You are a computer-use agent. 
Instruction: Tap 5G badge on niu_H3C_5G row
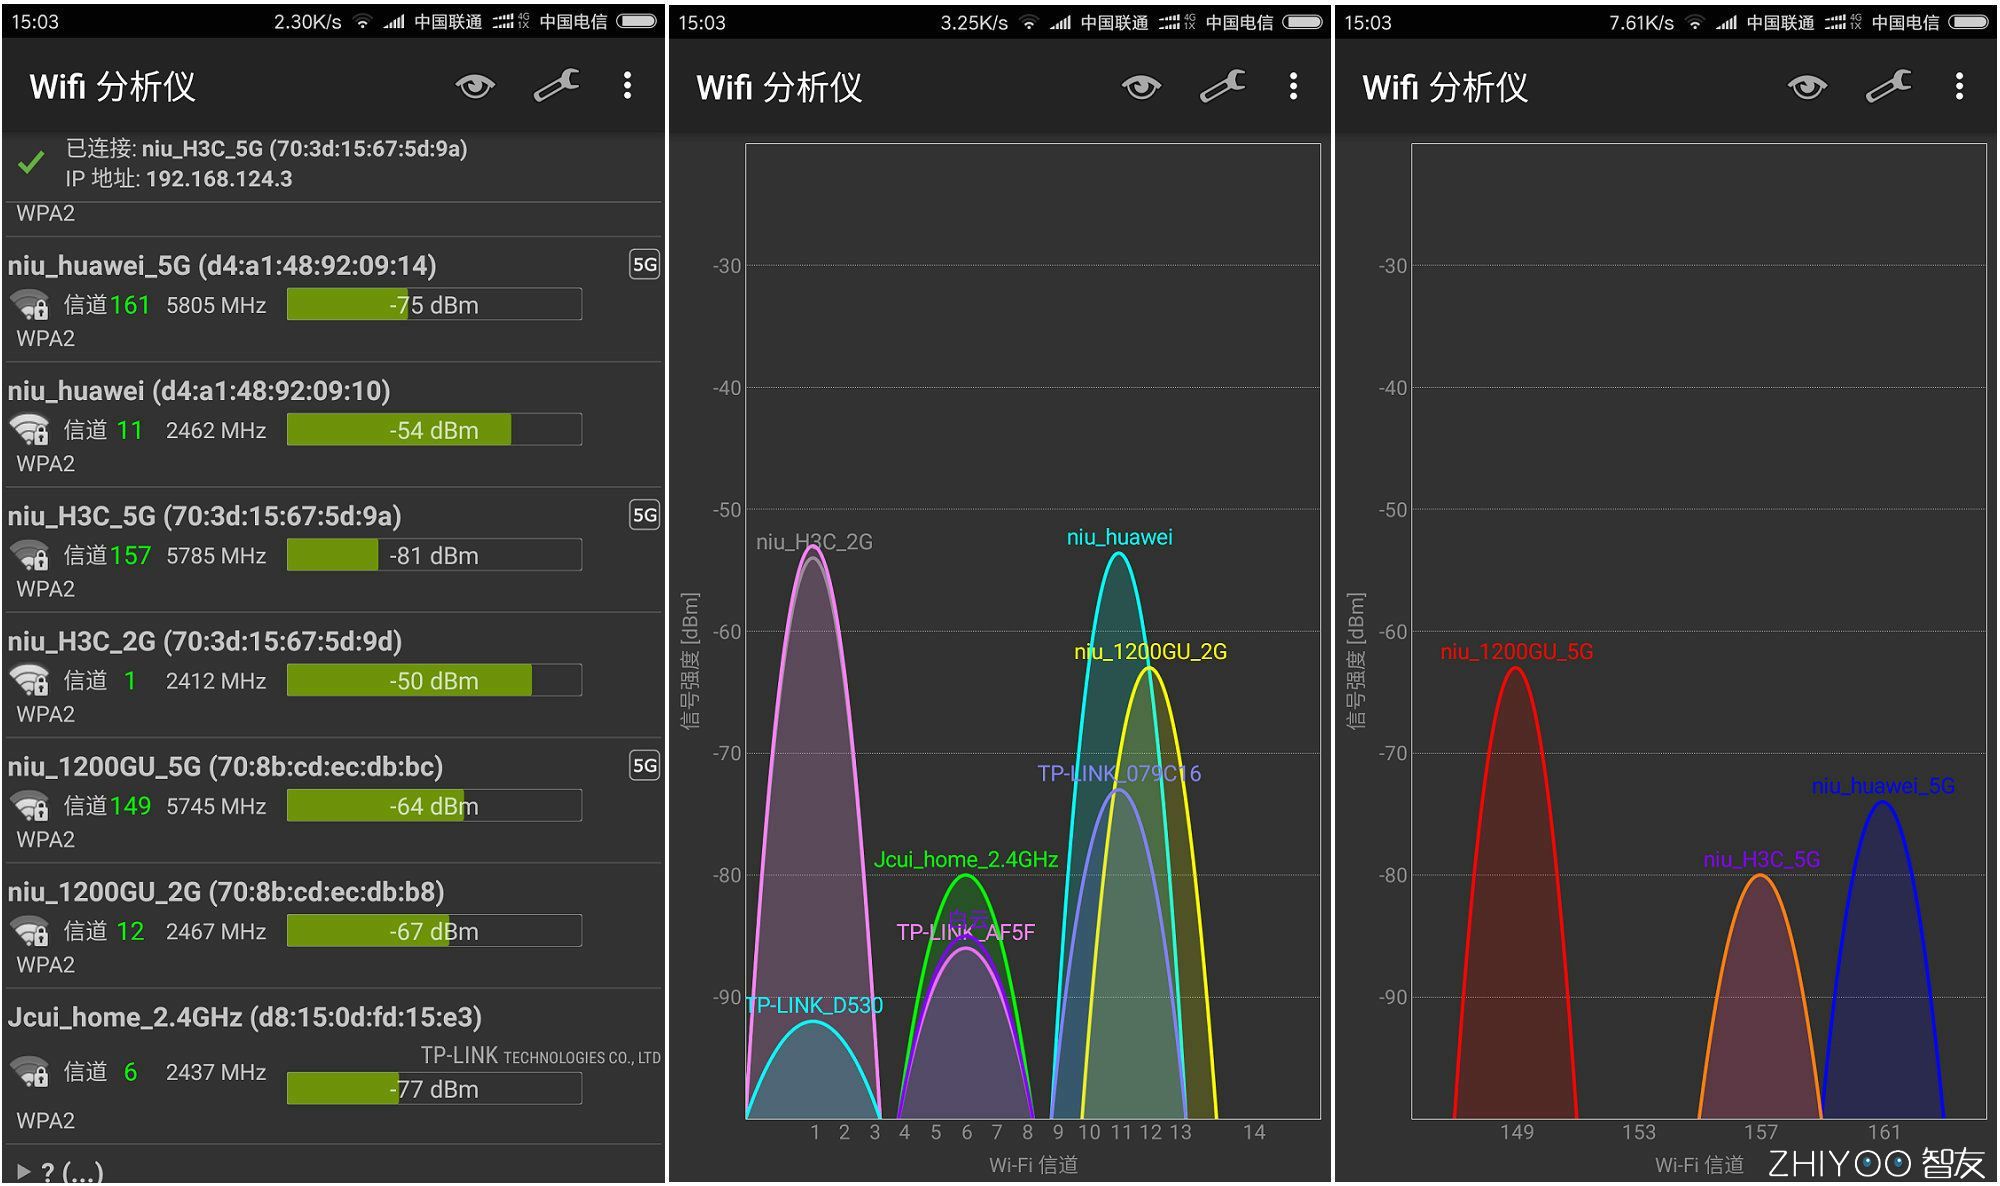click(x=644, y=515)
